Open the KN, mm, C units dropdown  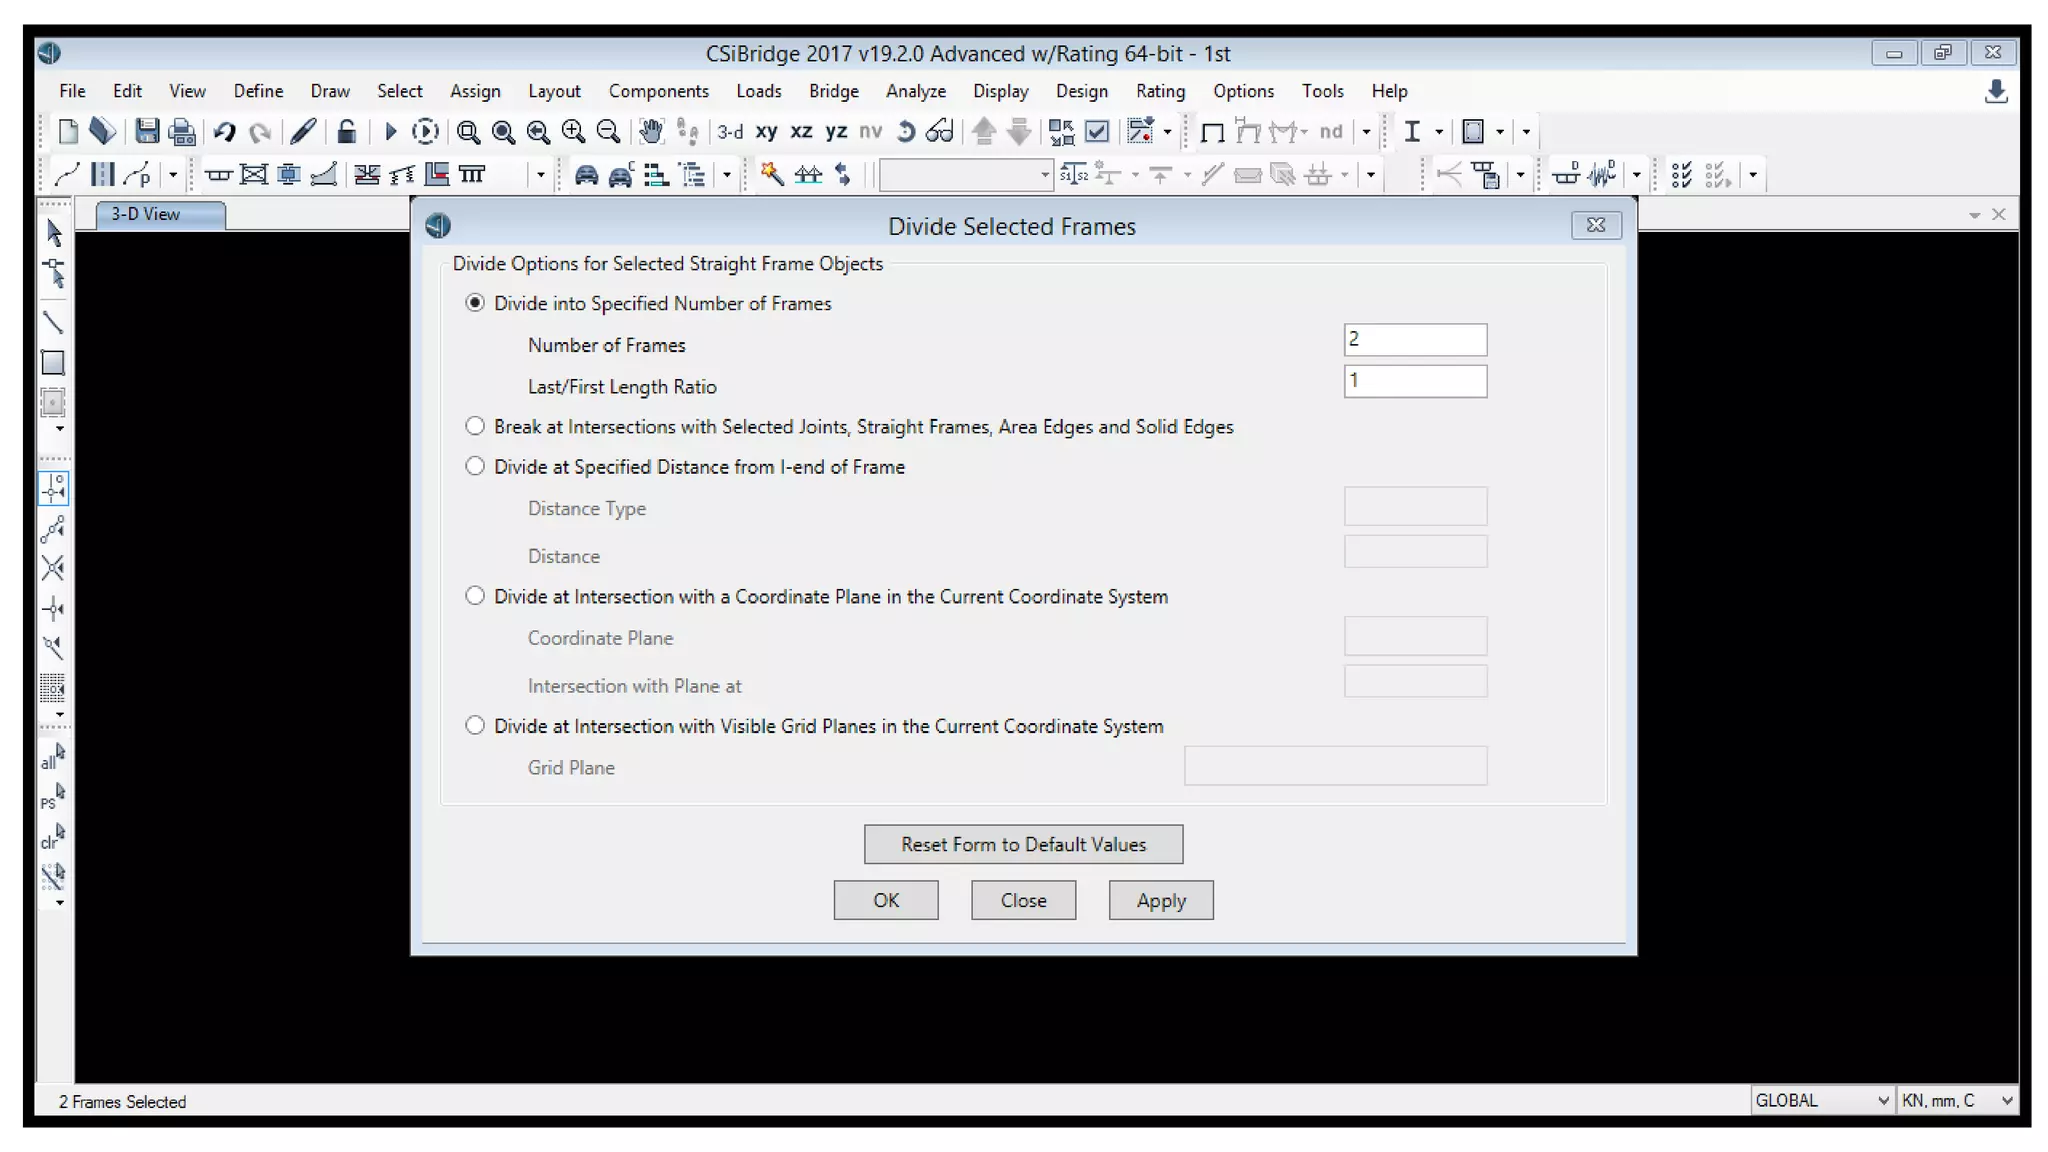[x=2006, y=1100]
